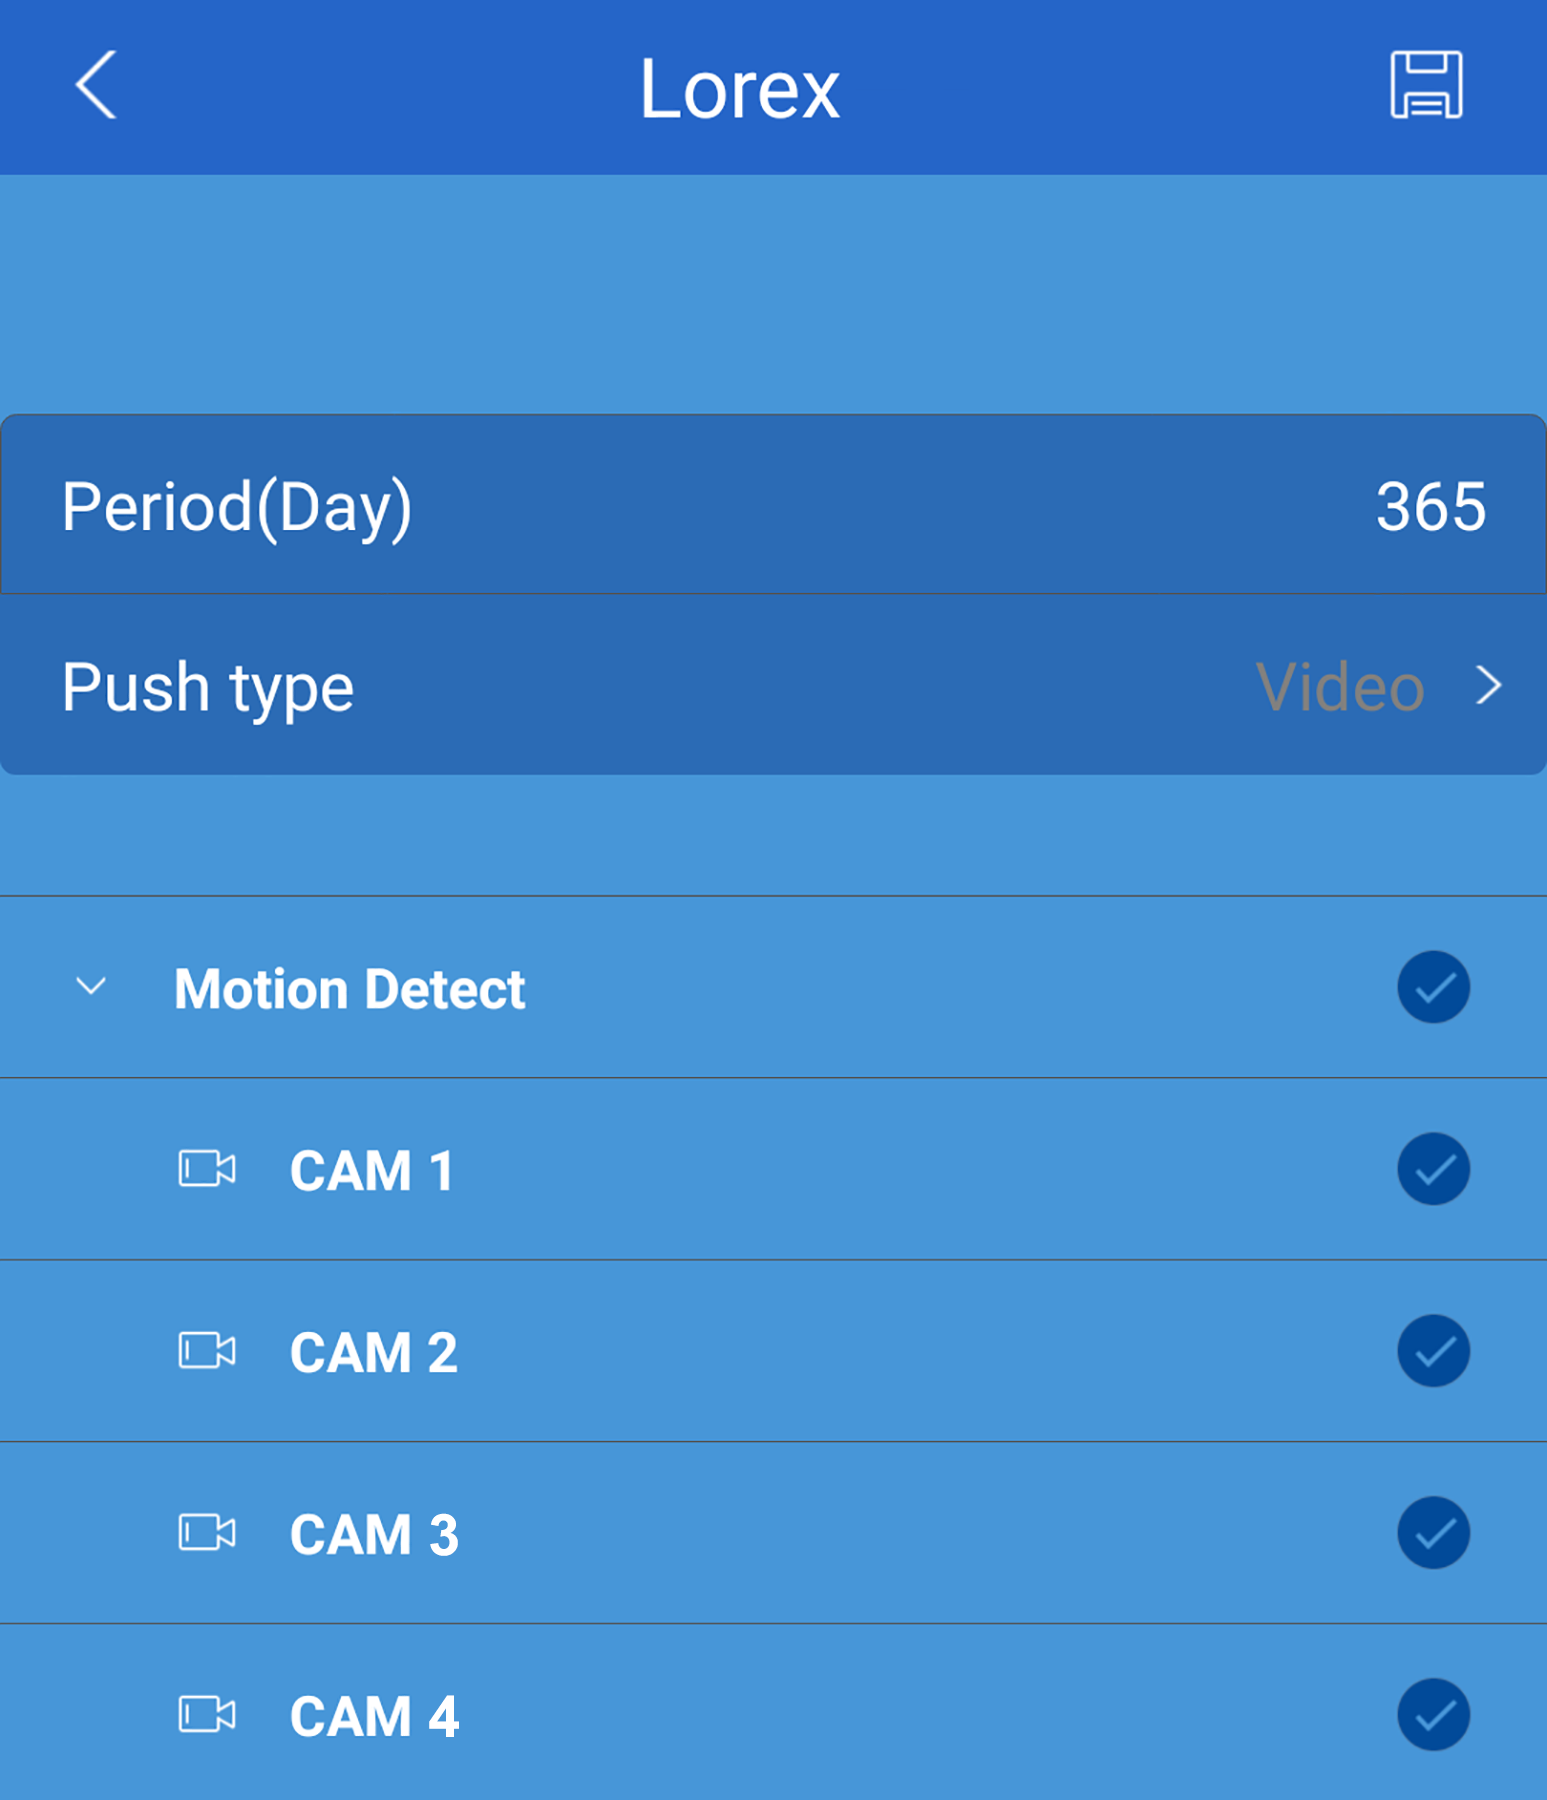1547x1800 pixels.
Task: Click the CAM 2 camera icon
Action: tap(207, 1350)
